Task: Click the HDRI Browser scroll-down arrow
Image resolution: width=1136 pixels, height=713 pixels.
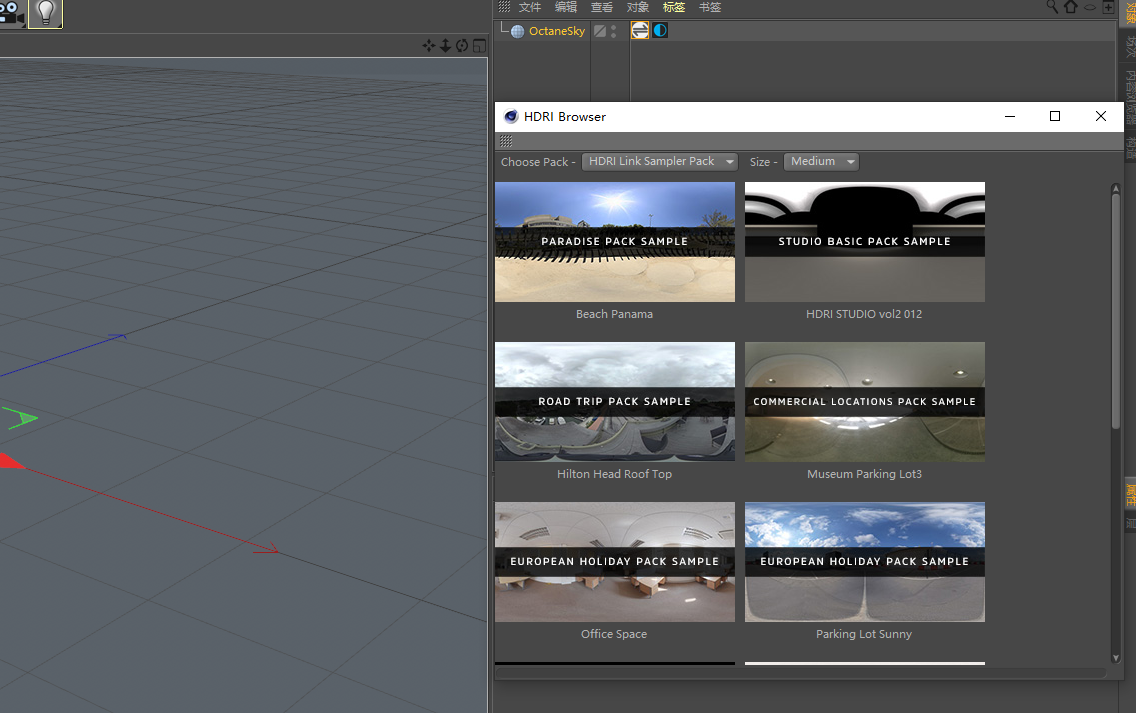Action: coord(1116,658)
